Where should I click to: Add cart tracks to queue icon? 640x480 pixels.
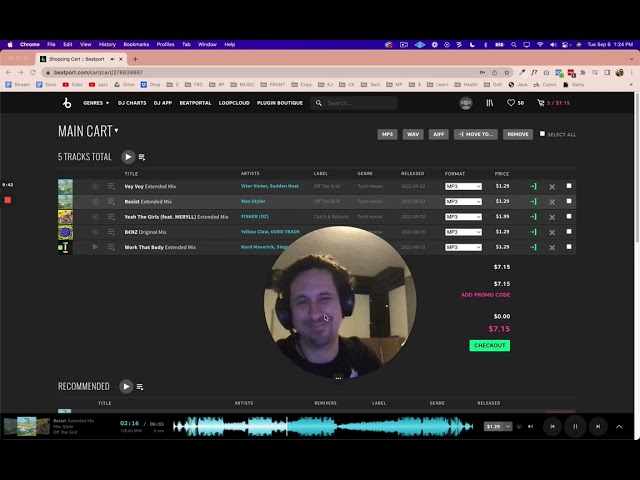[142, 157]
